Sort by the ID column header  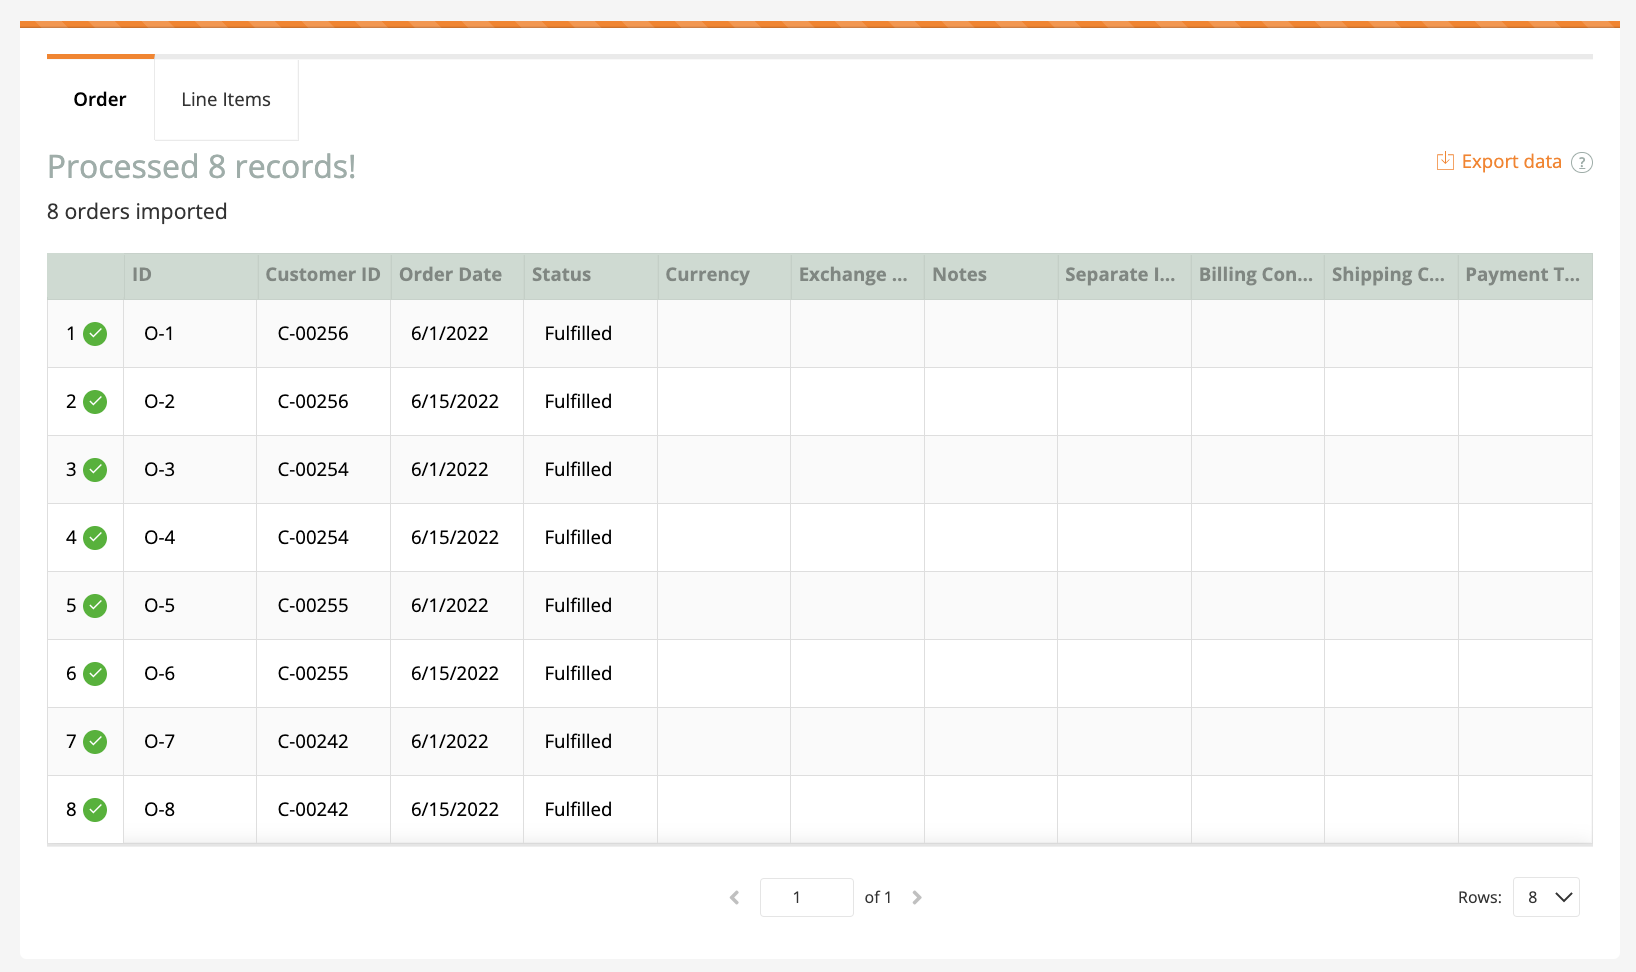point(190,275)
